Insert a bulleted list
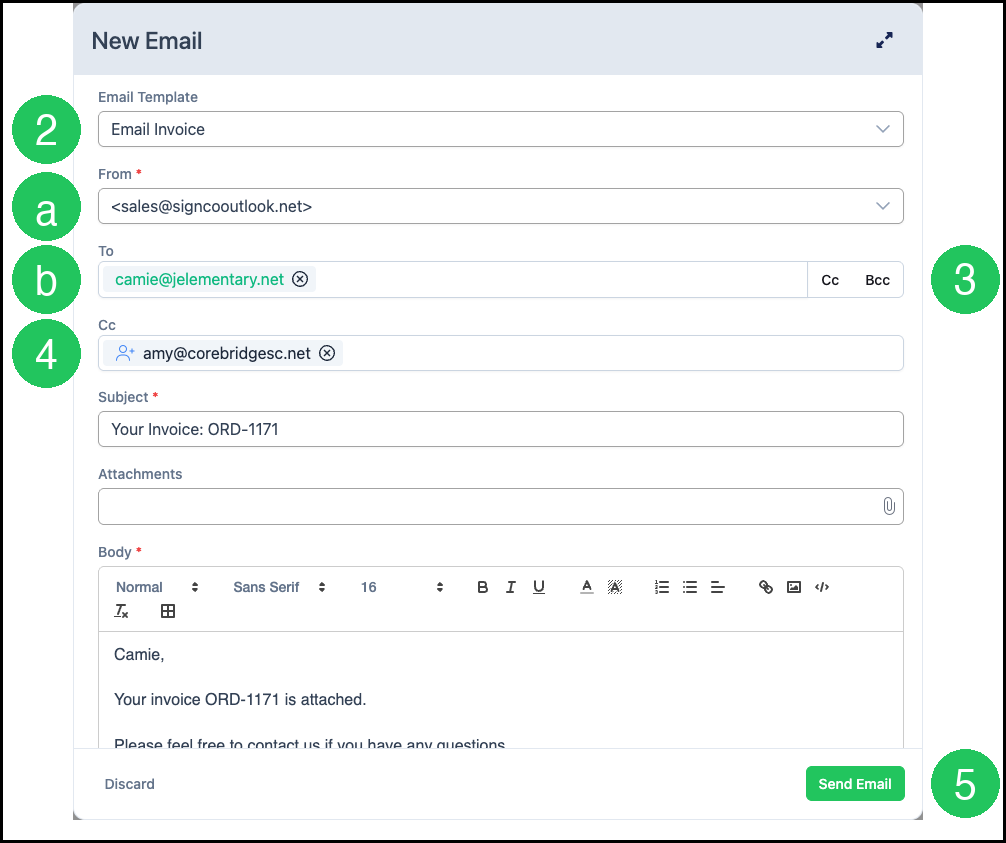The width and height of the screenshot is (1006, 843). 690,587
